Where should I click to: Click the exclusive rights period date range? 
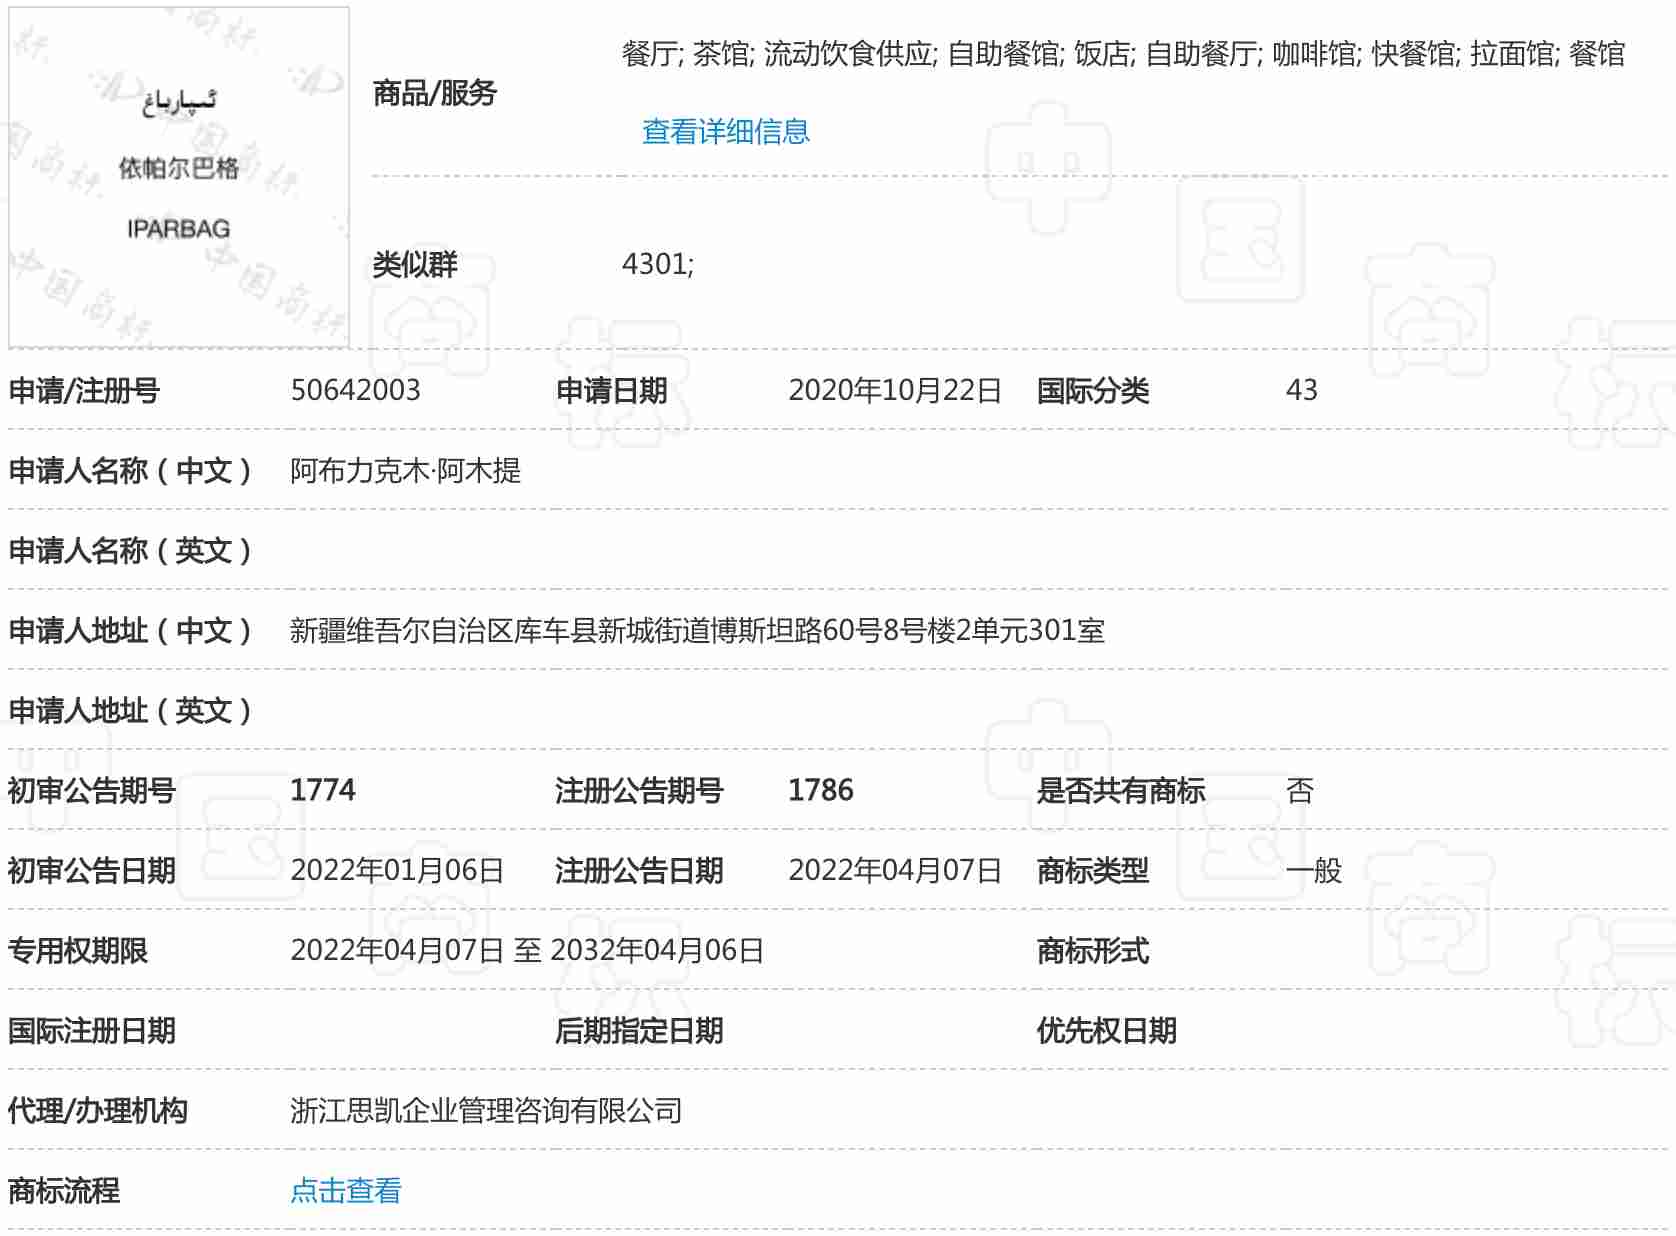[527, 950]
